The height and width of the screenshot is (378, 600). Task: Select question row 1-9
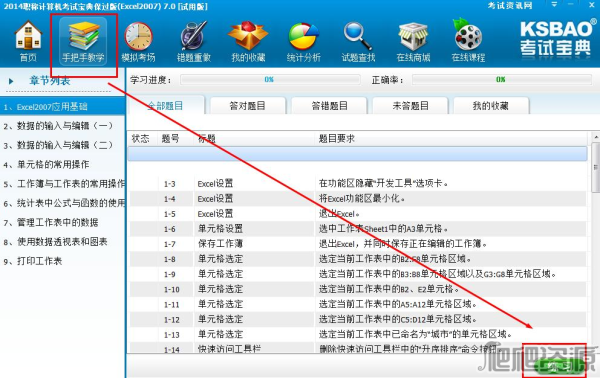[357, 274]
